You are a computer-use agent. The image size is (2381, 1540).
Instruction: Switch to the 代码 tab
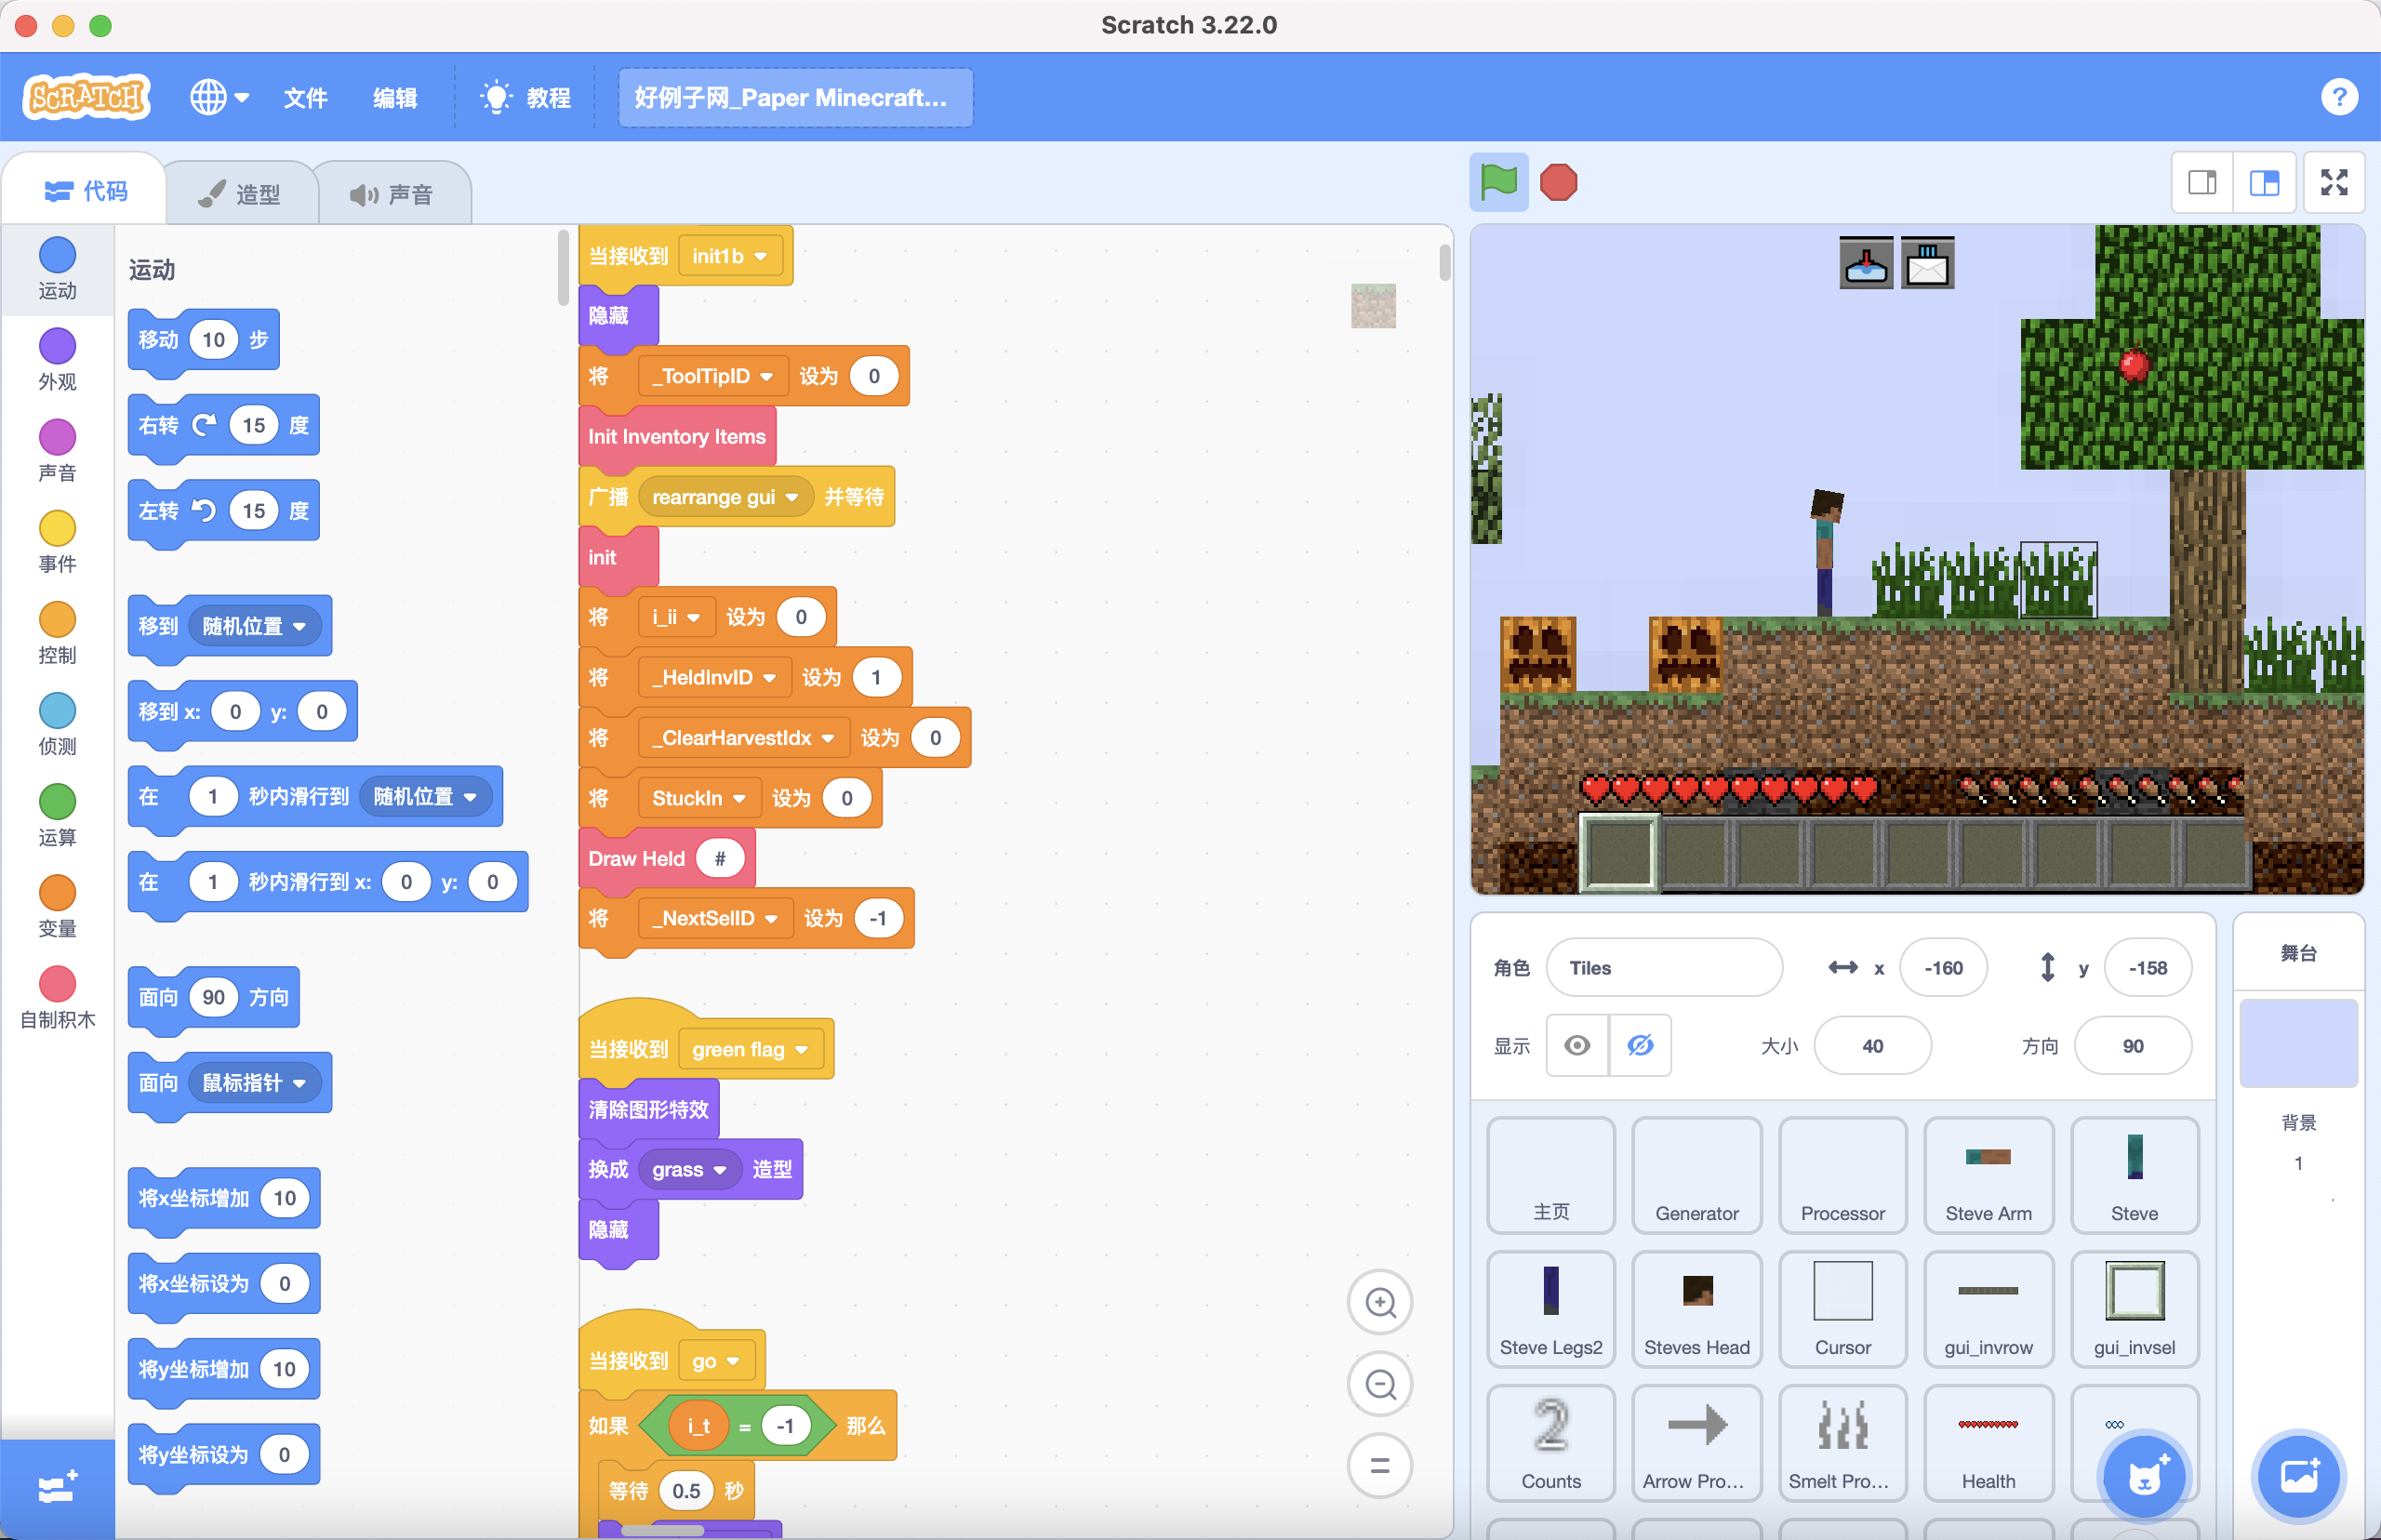click(86, 190)
